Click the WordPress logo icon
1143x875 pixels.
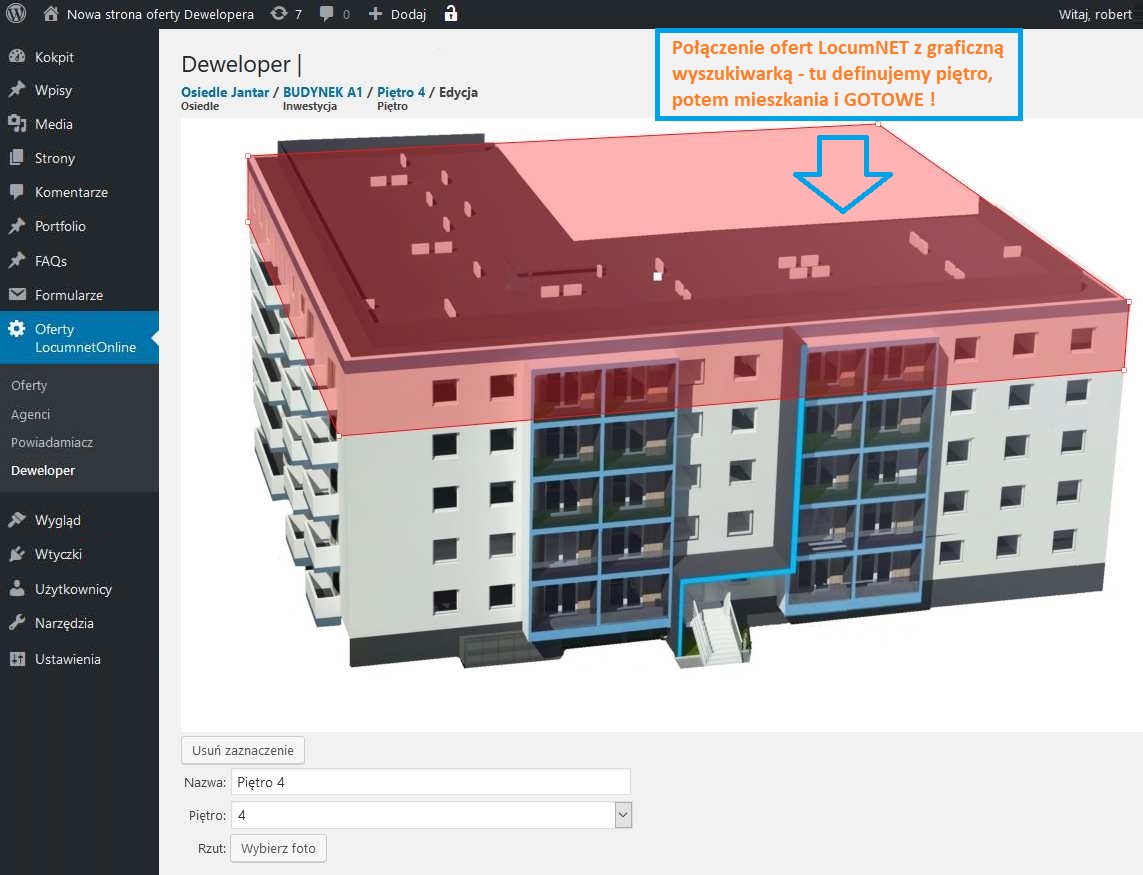point(16,14)
